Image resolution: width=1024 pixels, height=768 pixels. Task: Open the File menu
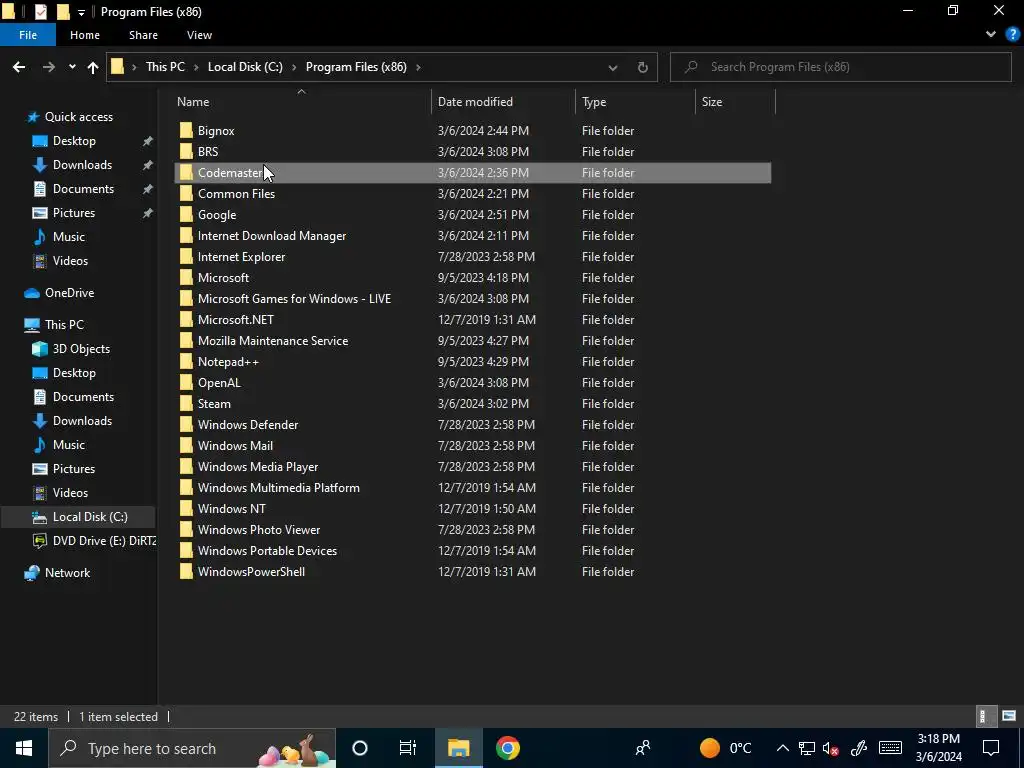(x=28, y=35)
